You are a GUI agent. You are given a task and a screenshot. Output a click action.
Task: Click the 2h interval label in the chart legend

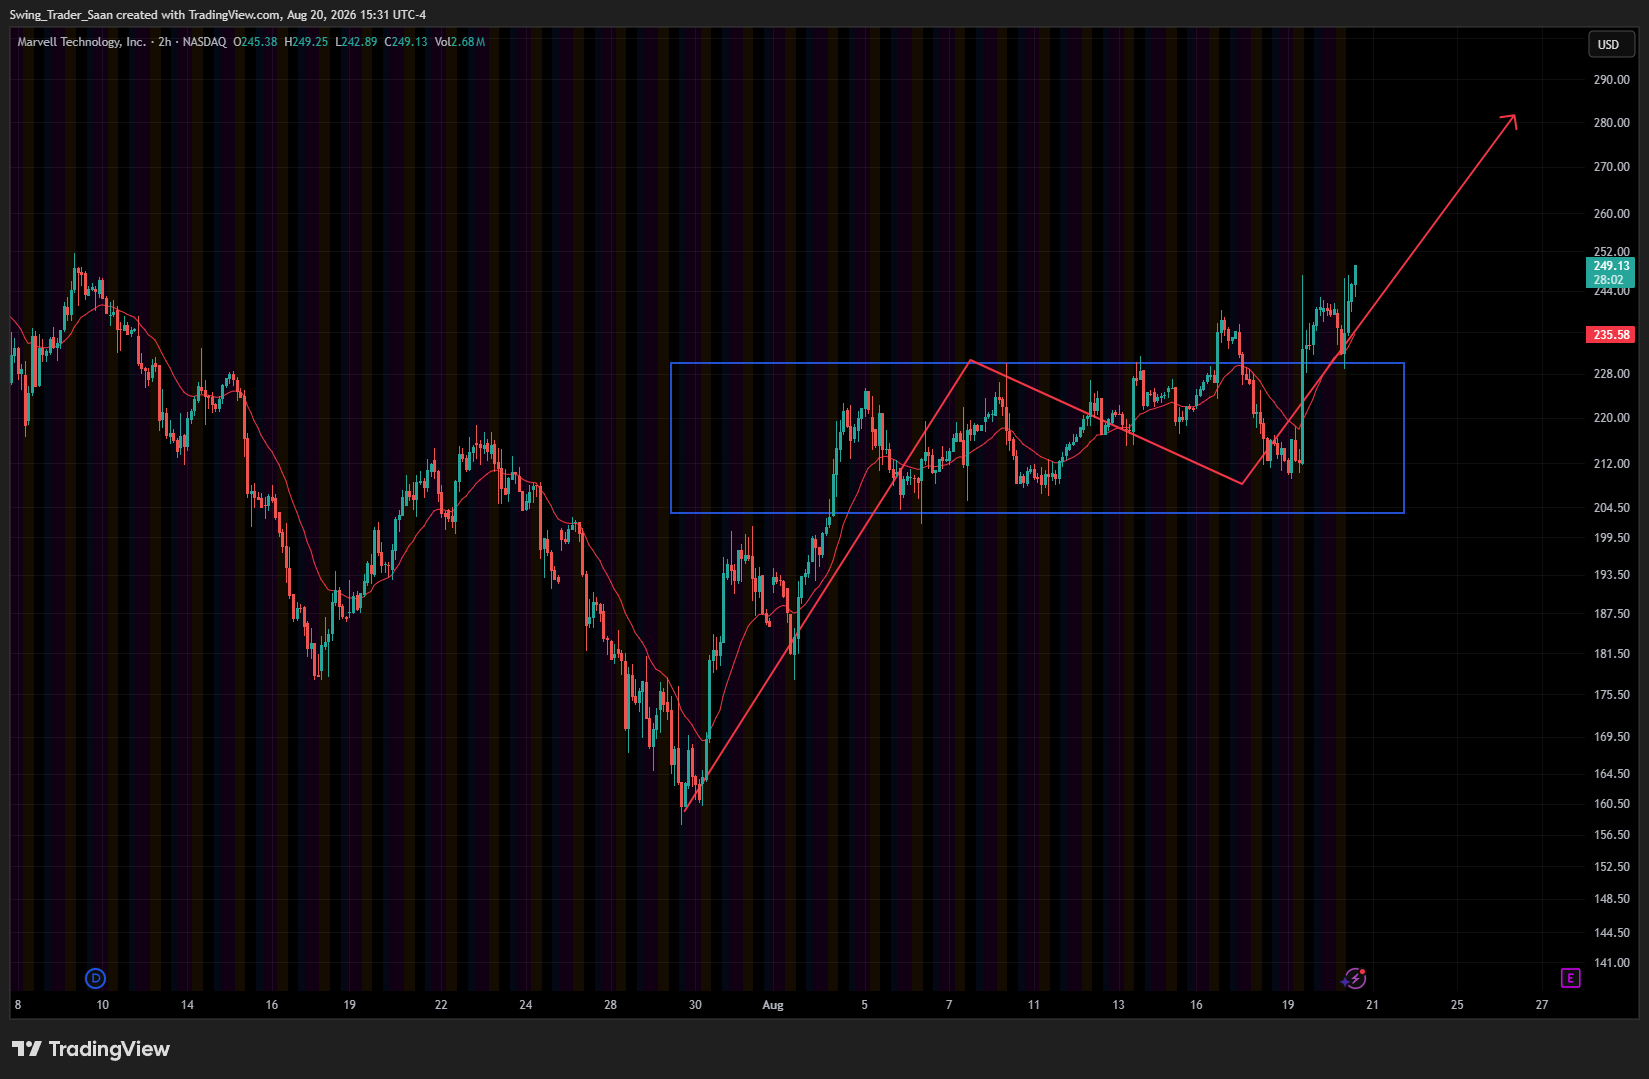pyautogui.click(x=165, y=42)
